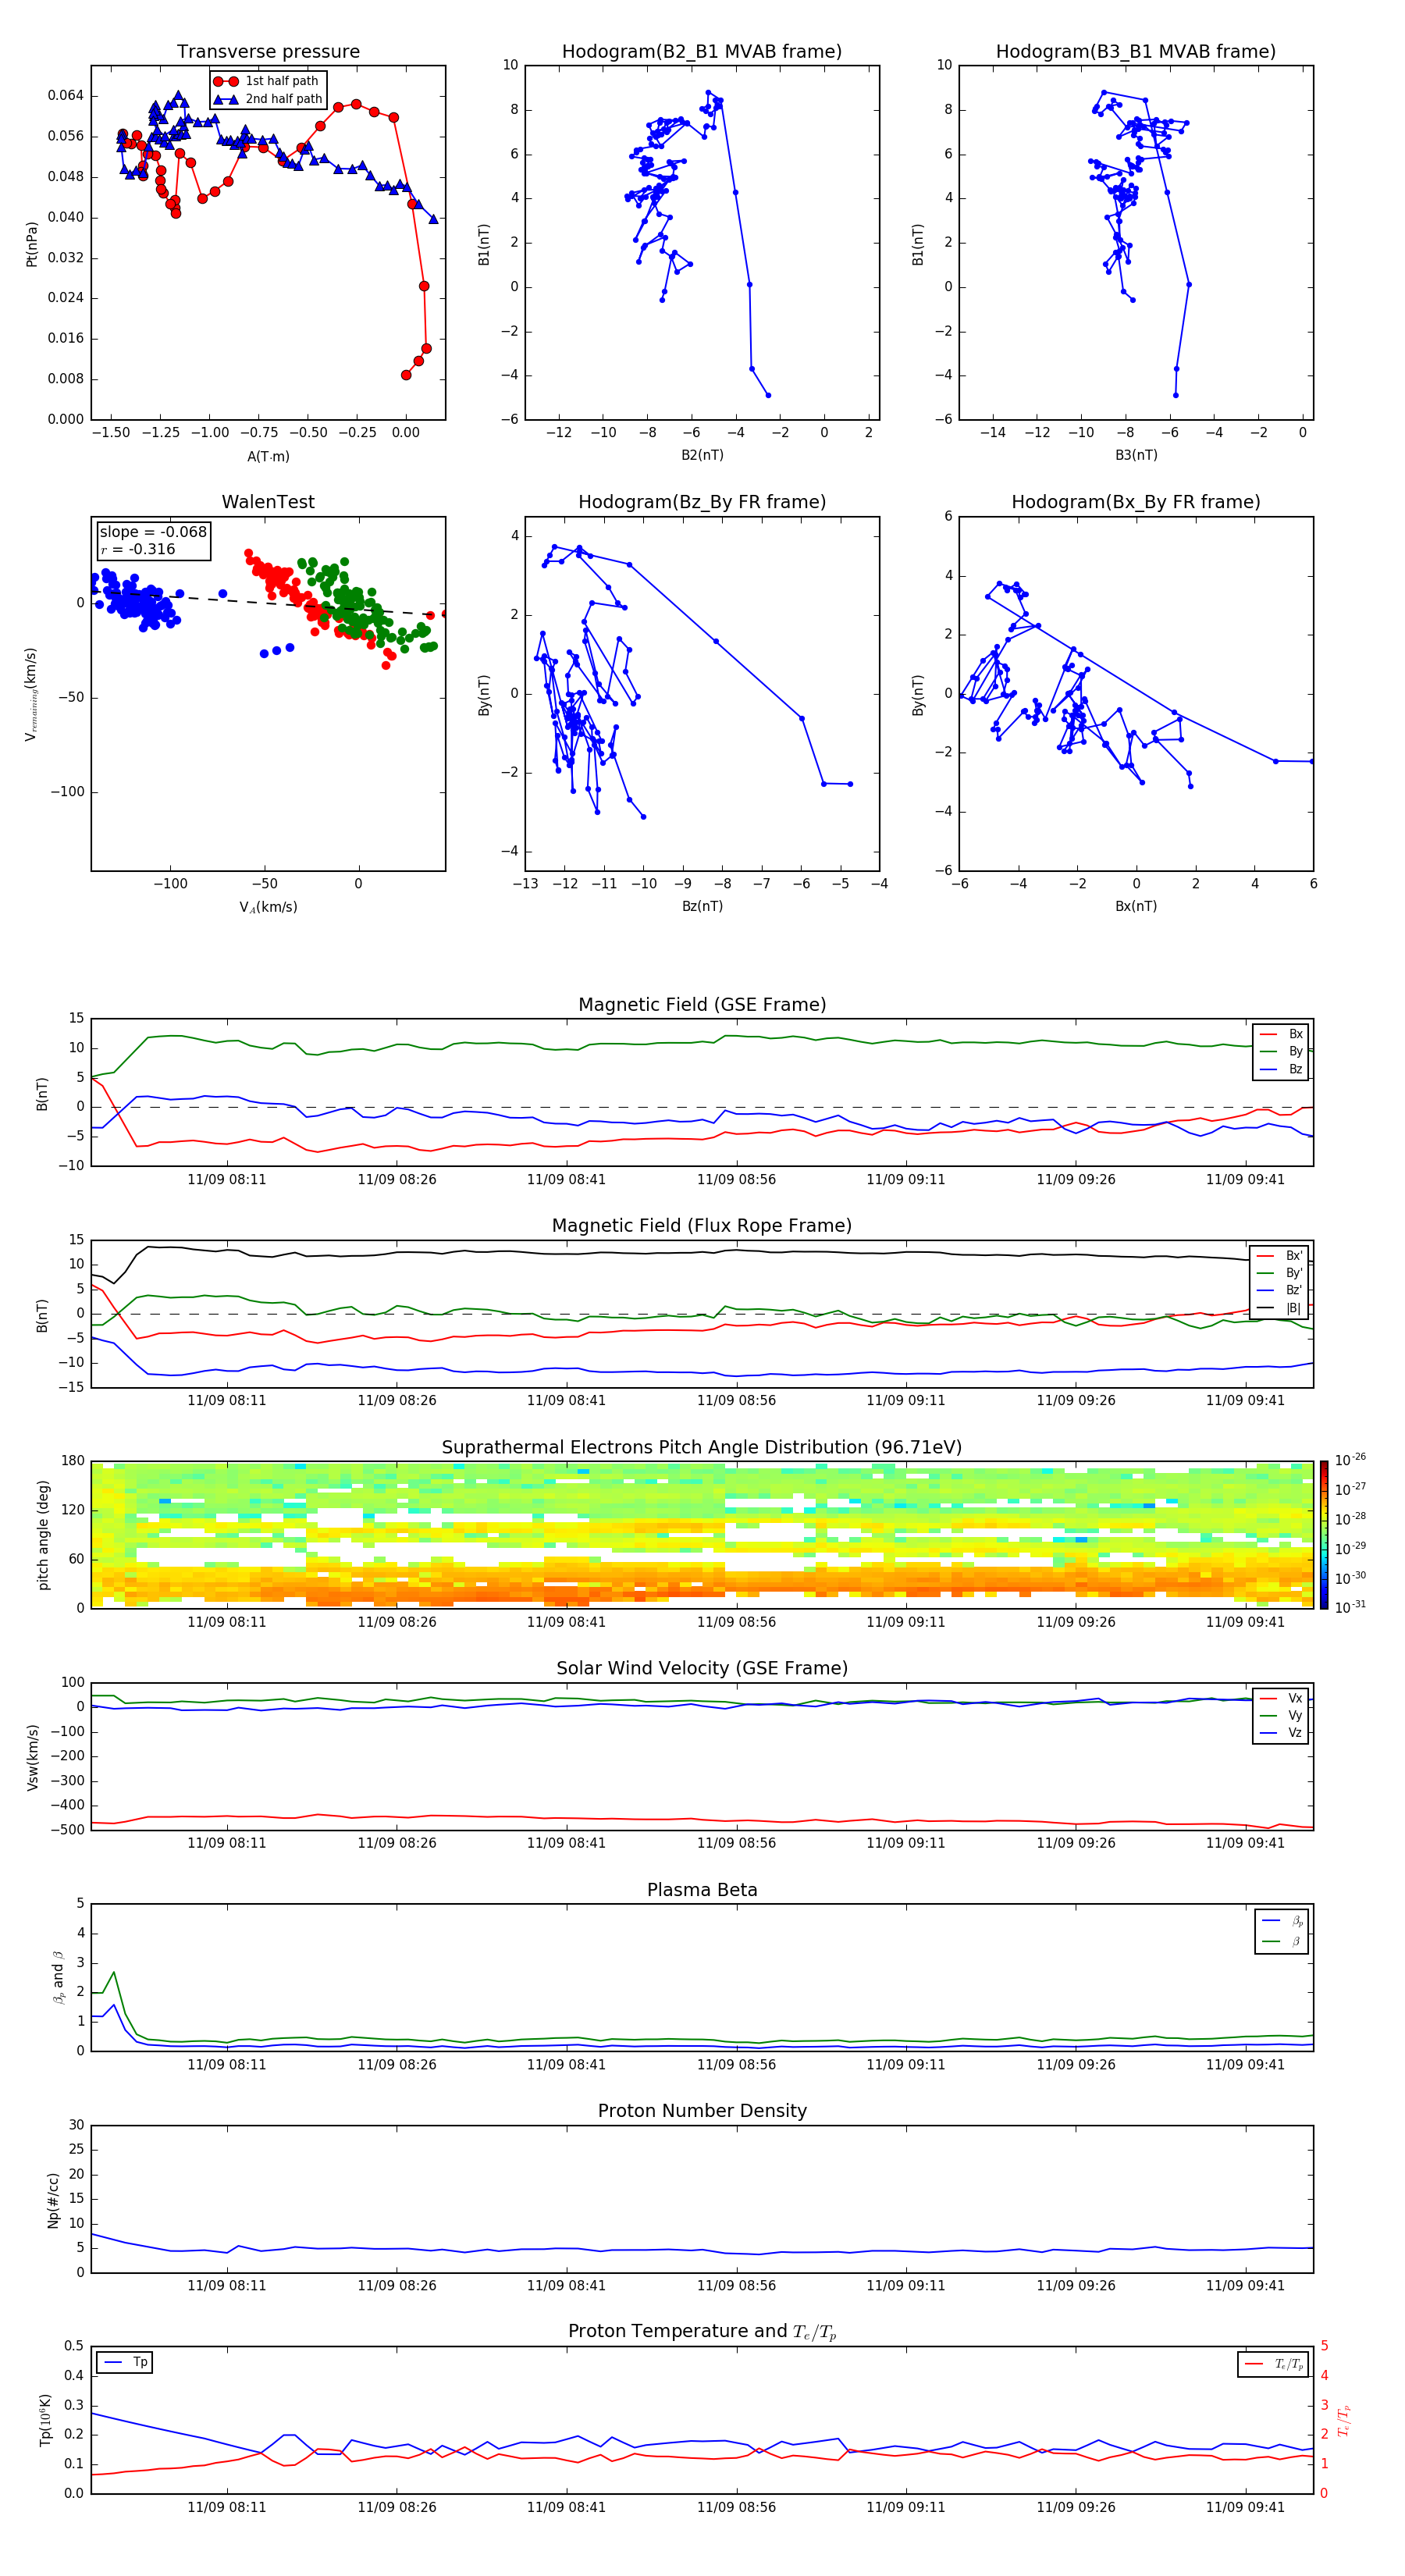This screenshot has height=2576, width=1405.
Task: Click the "Solar Wind Velocity (GSE Frame)" title
Action: coord(702,1668)
